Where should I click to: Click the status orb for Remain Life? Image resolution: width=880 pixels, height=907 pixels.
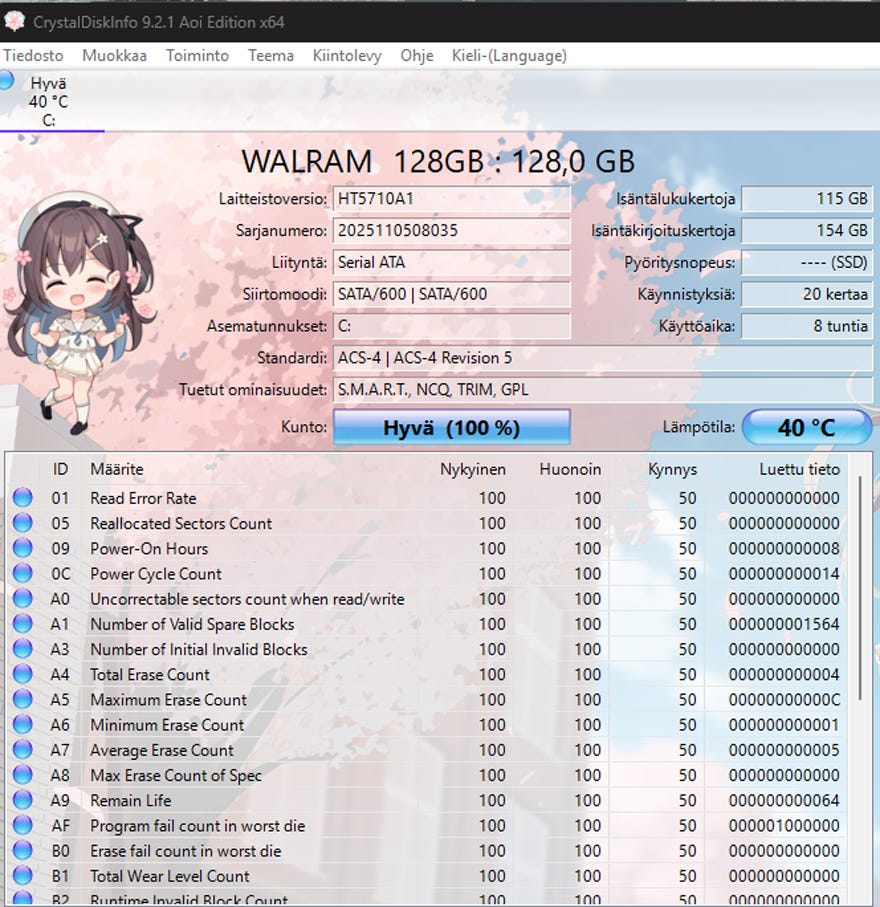(x=23, y=800)
